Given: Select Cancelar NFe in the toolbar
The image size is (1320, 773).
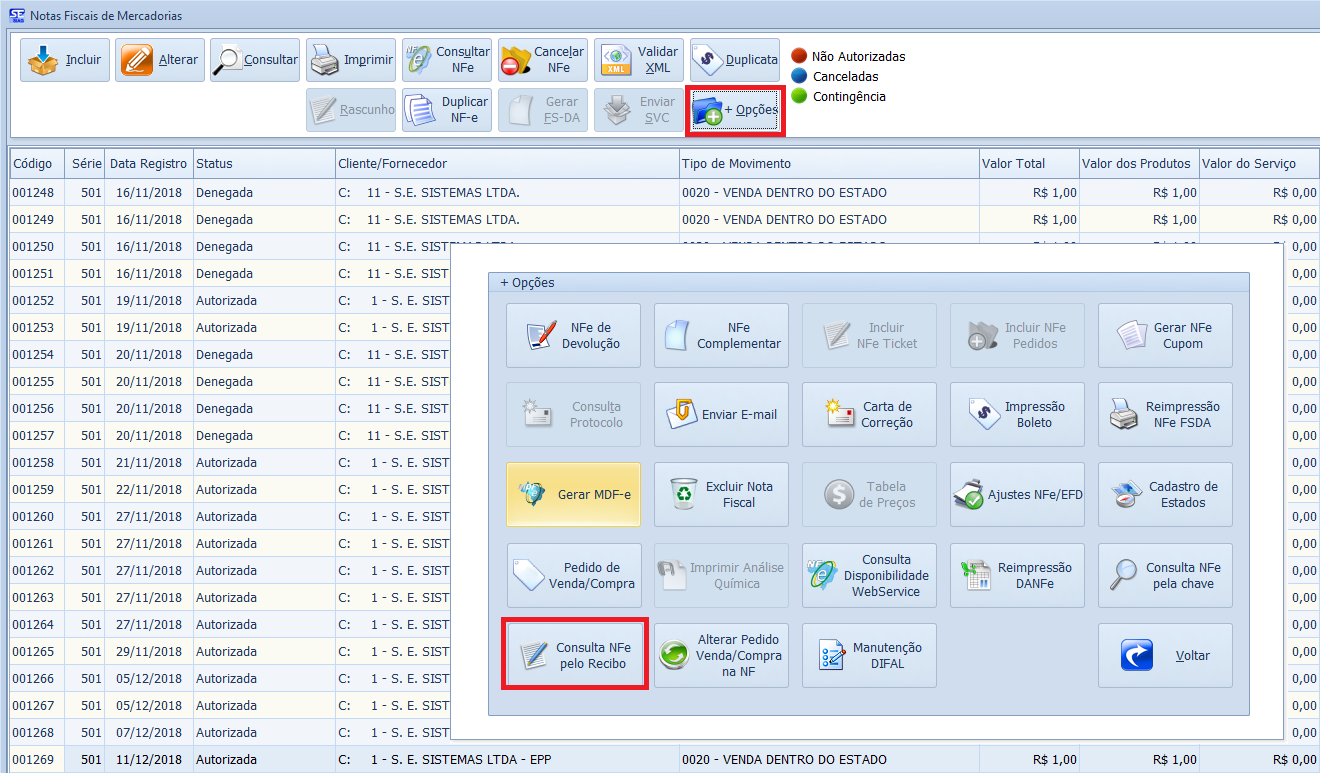Looking at the screenshot, I should pyautogui.click(x=543, y=60).
